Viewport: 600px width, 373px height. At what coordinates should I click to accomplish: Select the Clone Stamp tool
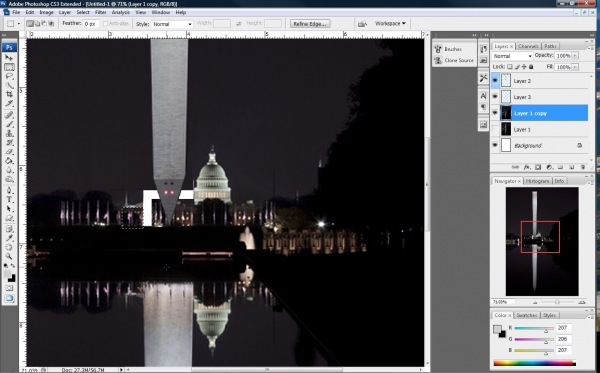tap(9, 133)
